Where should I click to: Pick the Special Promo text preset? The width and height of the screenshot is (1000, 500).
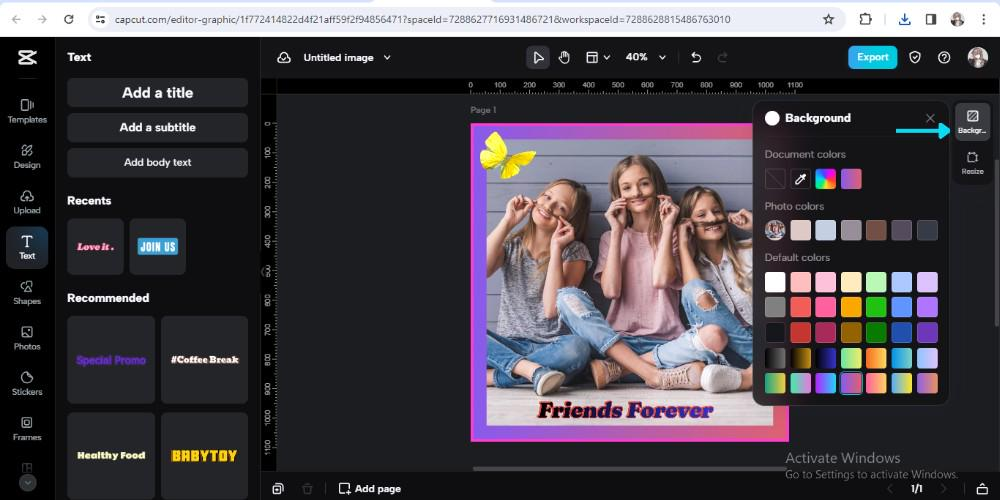pyautogui.click(x=111, y=360)
